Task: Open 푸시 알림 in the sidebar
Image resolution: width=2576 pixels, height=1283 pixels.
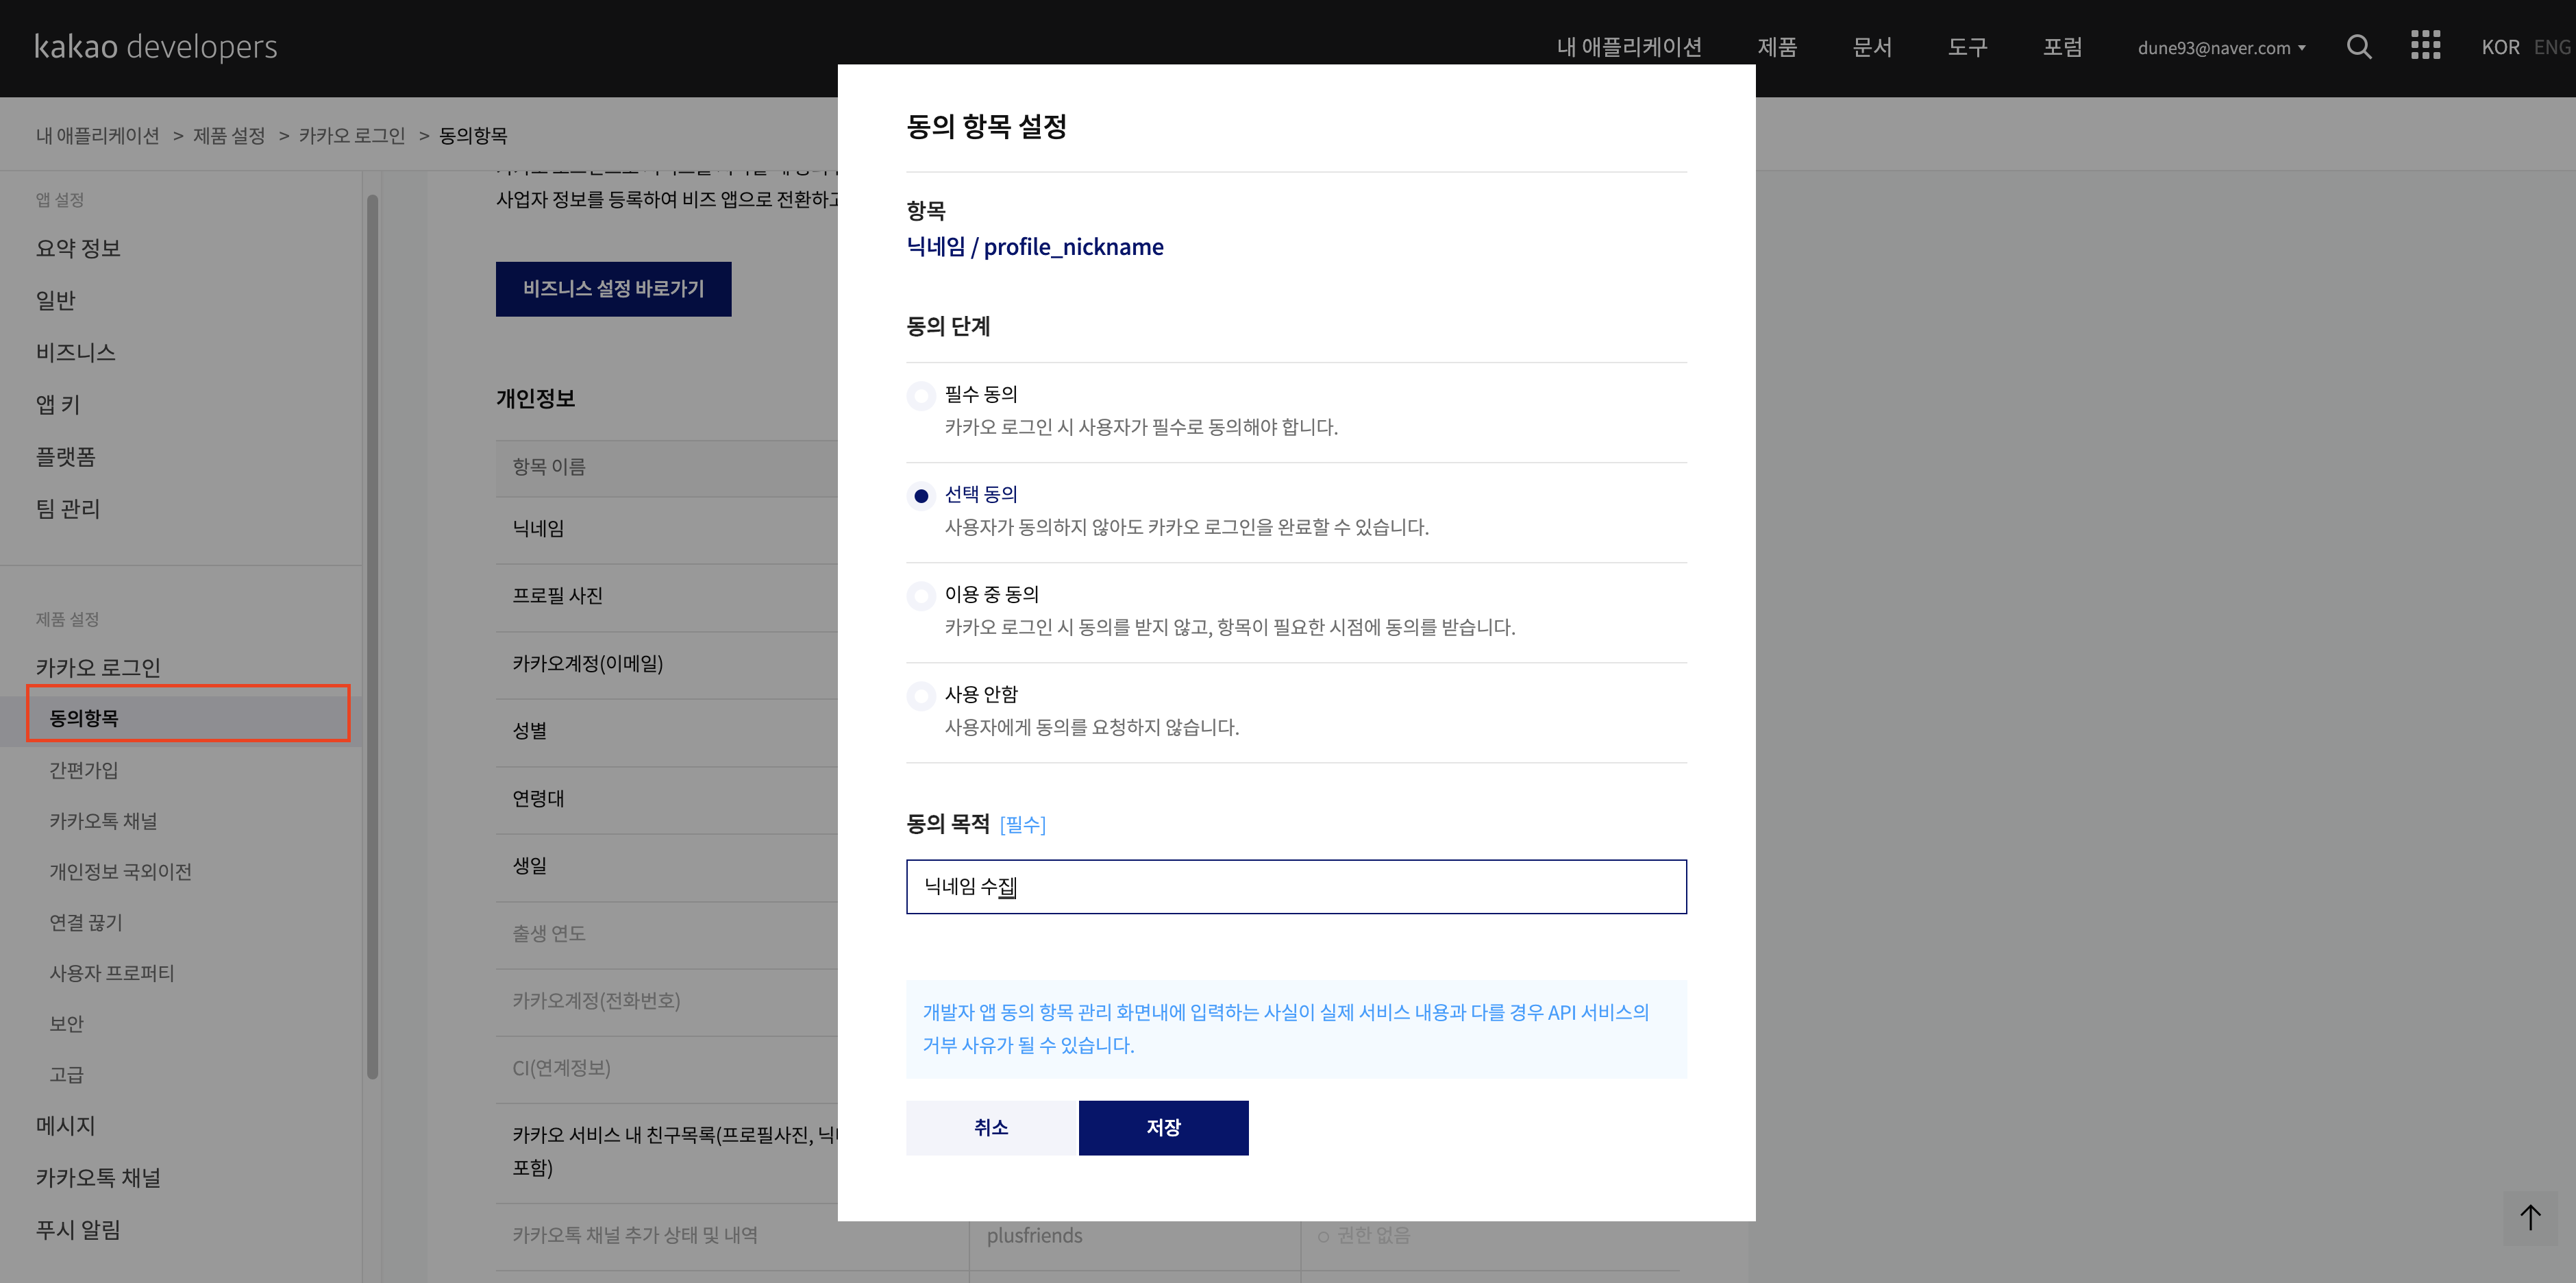Action: pos(78,1229)
